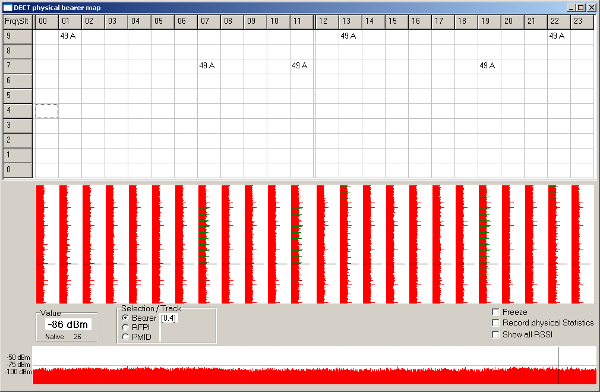Click the vertical cursor marker in bottom RSSI graph
This screenshot has height=392, width=600.
tap(558, 365)
